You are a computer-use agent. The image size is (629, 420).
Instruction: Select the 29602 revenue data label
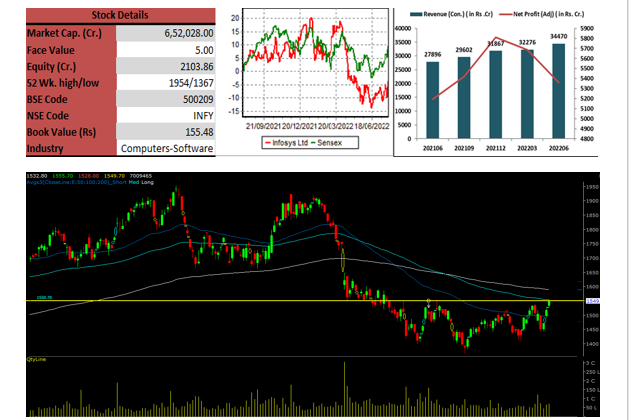pos(464,50)
